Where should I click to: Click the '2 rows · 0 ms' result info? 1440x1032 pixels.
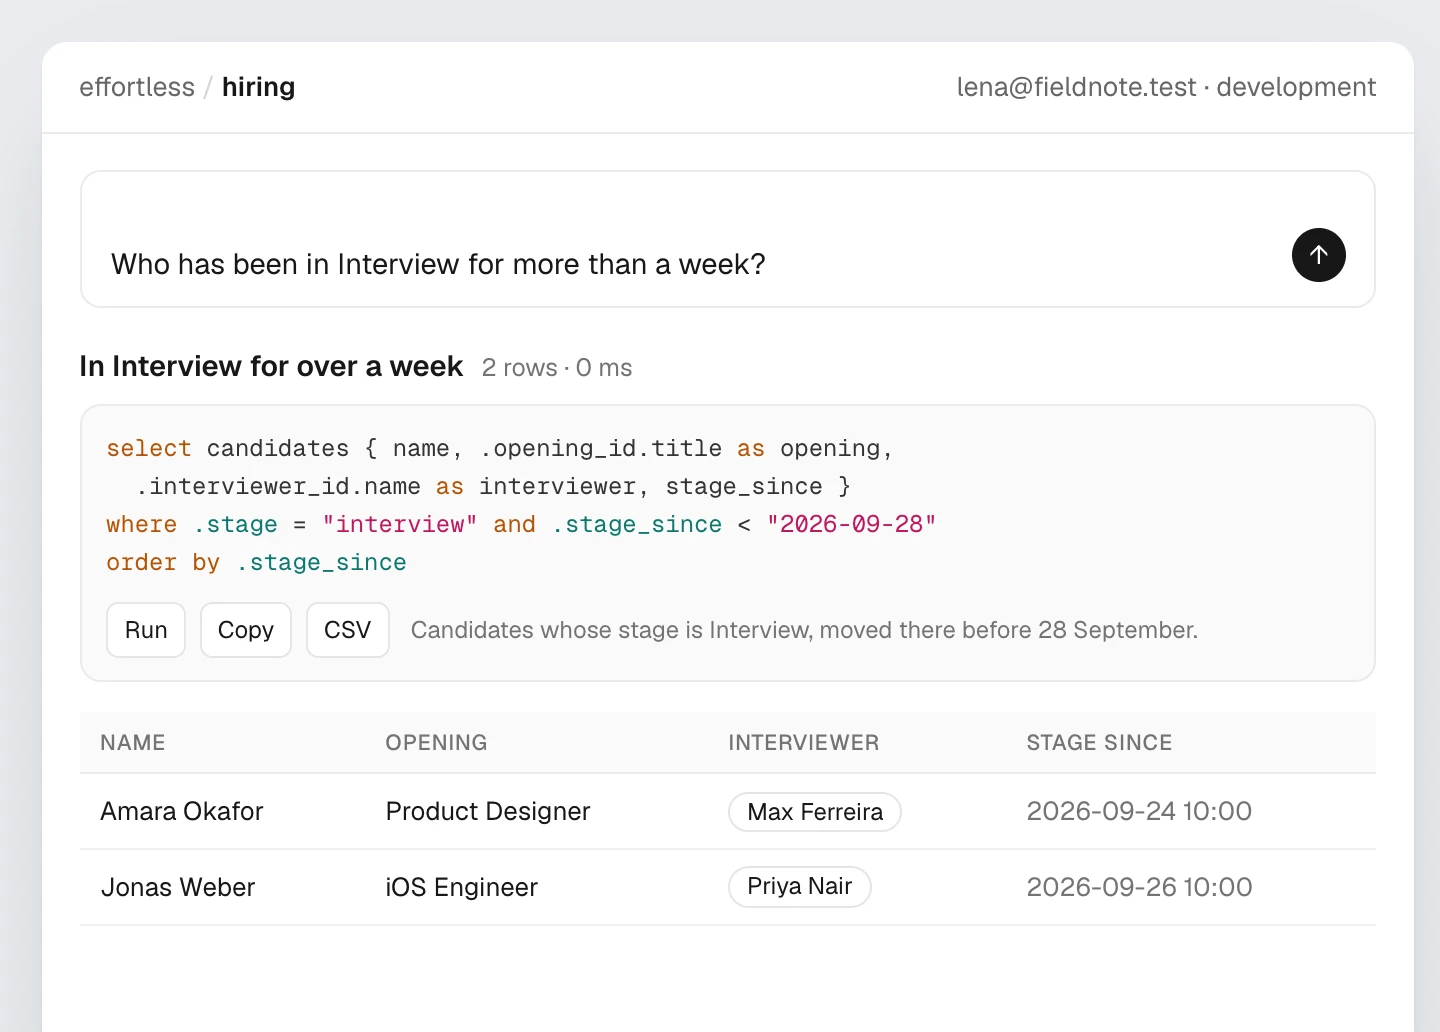(557, 368)
